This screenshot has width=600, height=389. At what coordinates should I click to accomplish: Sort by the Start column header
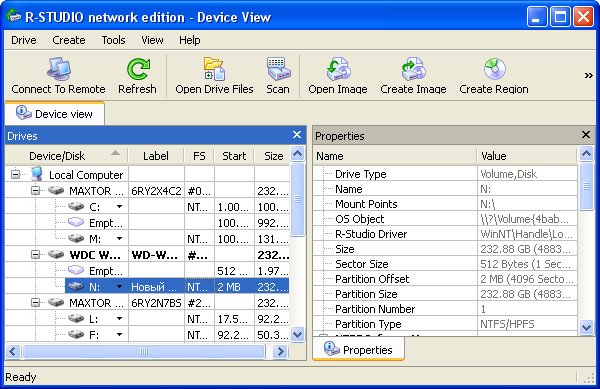click(x=234, y=156)
